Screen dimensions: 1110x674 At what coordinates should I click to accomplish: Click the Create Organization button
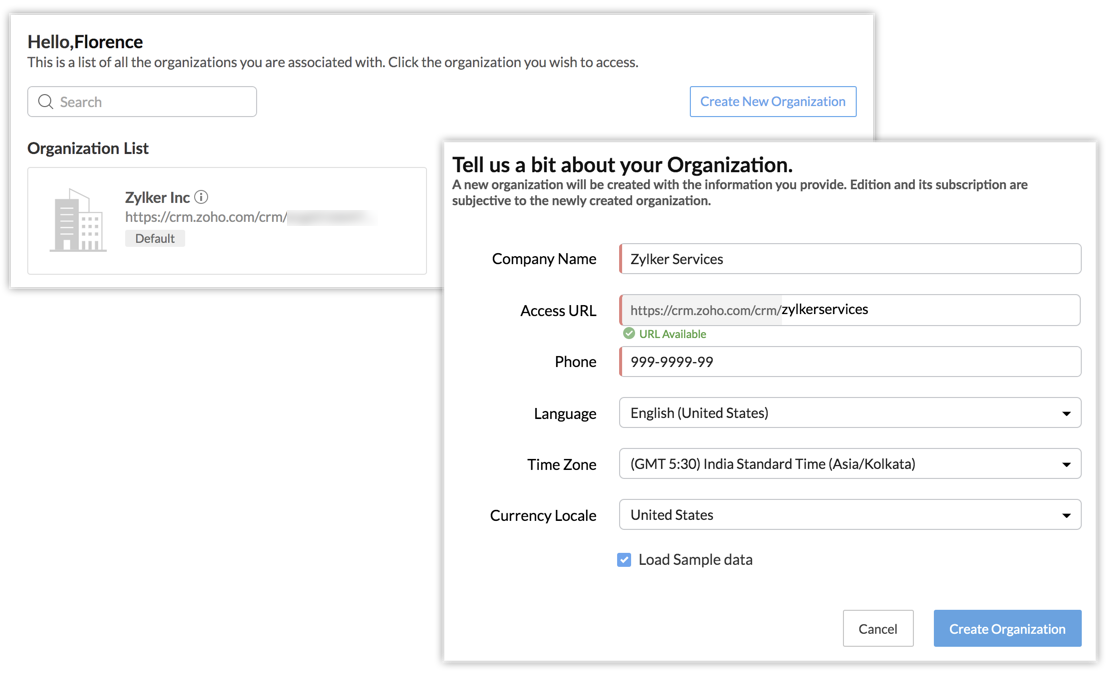pyautogui.click(x=1007, y=629)
